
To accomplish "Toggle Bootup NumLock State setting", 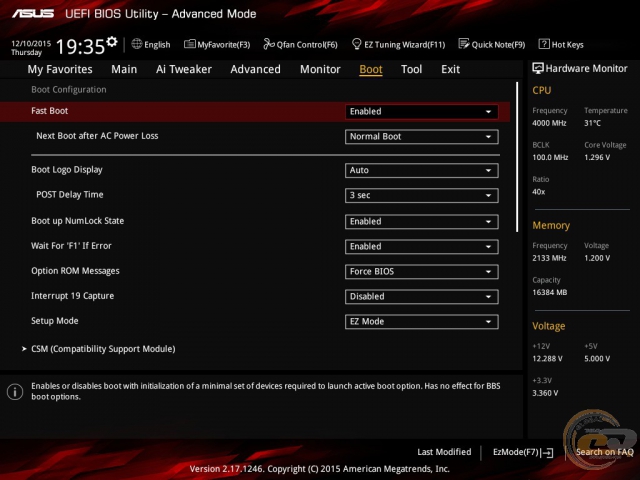I will (x=421, y=221).
